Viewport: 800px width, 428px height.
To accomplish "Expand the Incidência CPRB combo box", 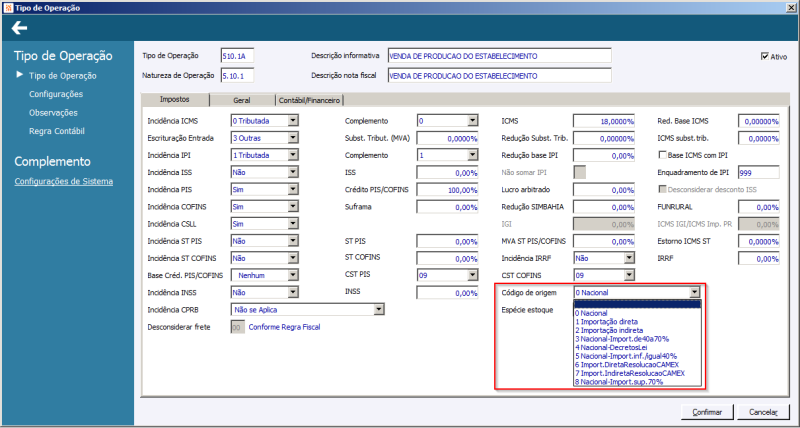I will pyautogui.click(x=378, y=310).
